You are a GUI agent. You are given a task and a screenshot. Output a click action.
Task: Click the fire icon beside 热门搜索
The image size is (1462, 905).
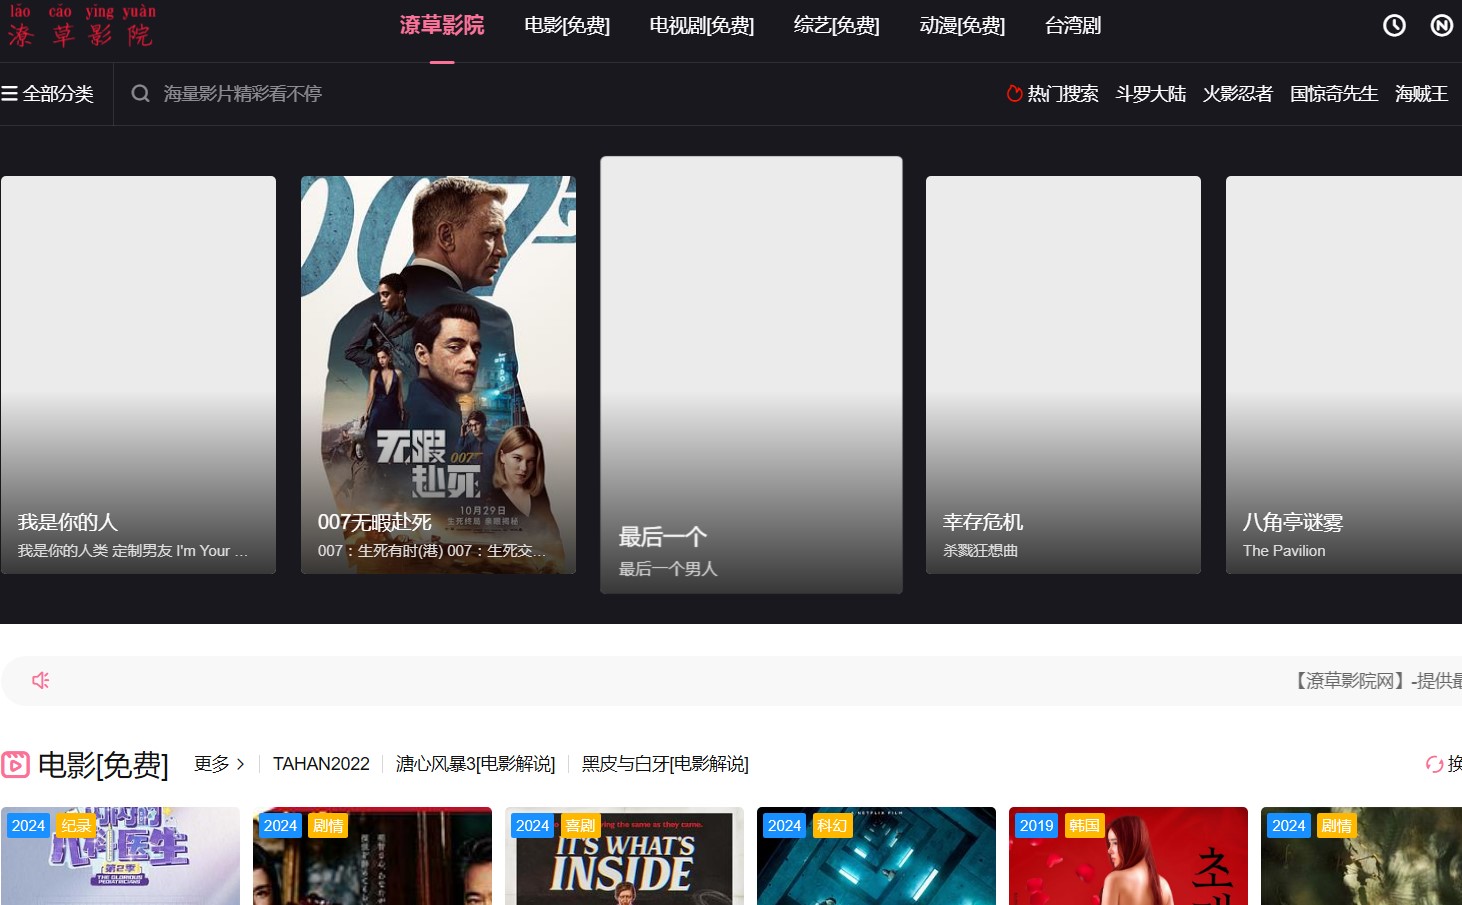point(1014,93)
